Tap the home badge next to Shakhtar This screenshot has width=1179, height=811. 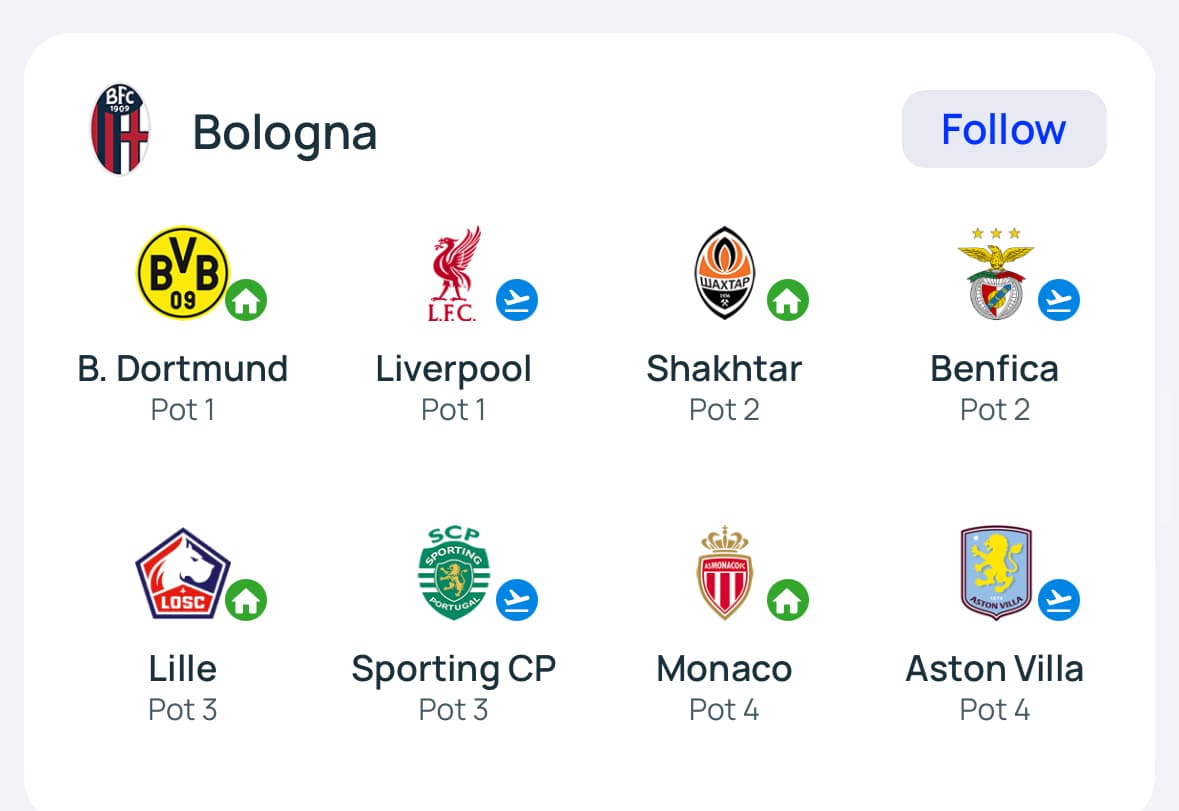[788, 300]
